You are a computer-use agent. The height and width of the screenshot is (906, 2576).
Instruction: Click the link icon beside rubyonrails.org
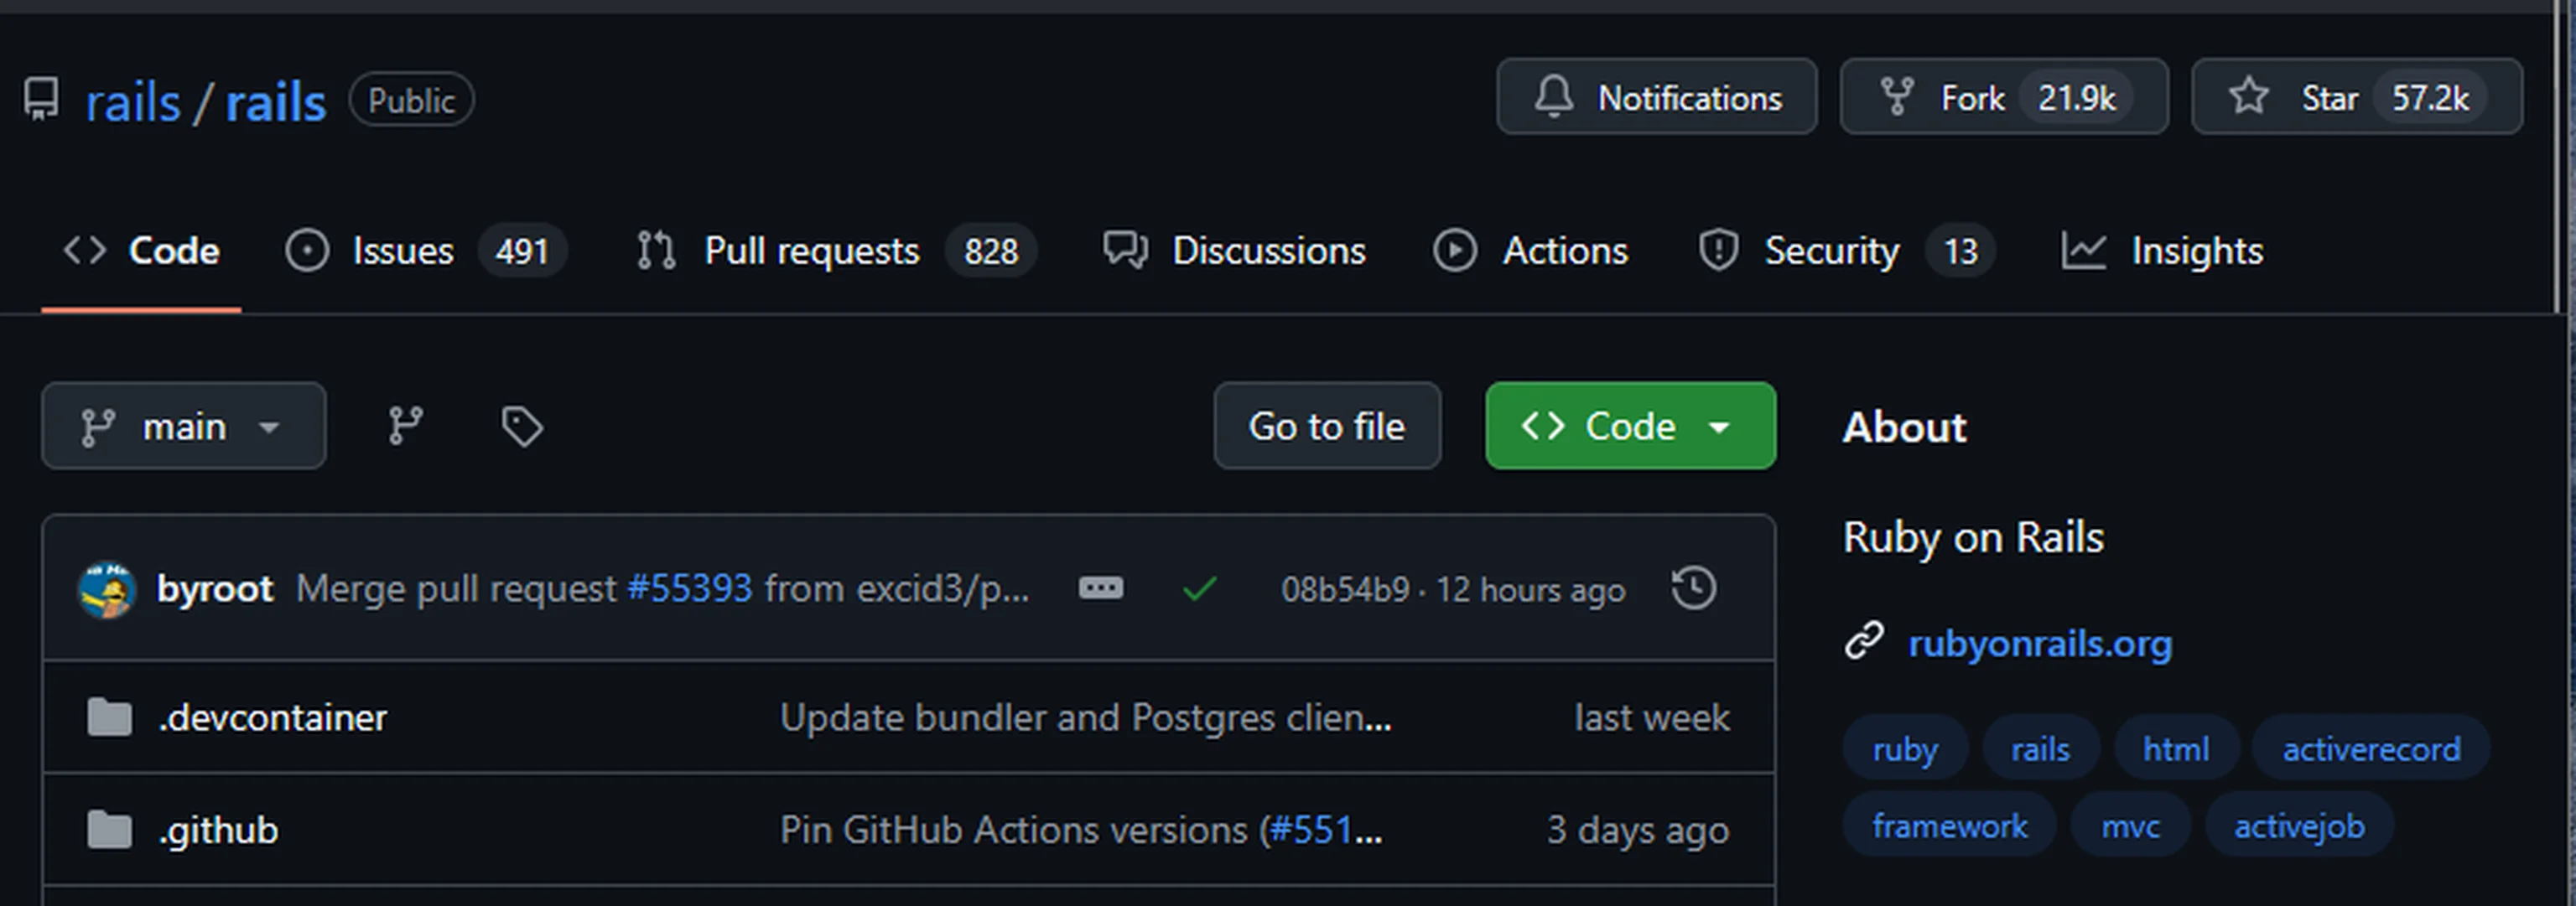pos(1864,641)
